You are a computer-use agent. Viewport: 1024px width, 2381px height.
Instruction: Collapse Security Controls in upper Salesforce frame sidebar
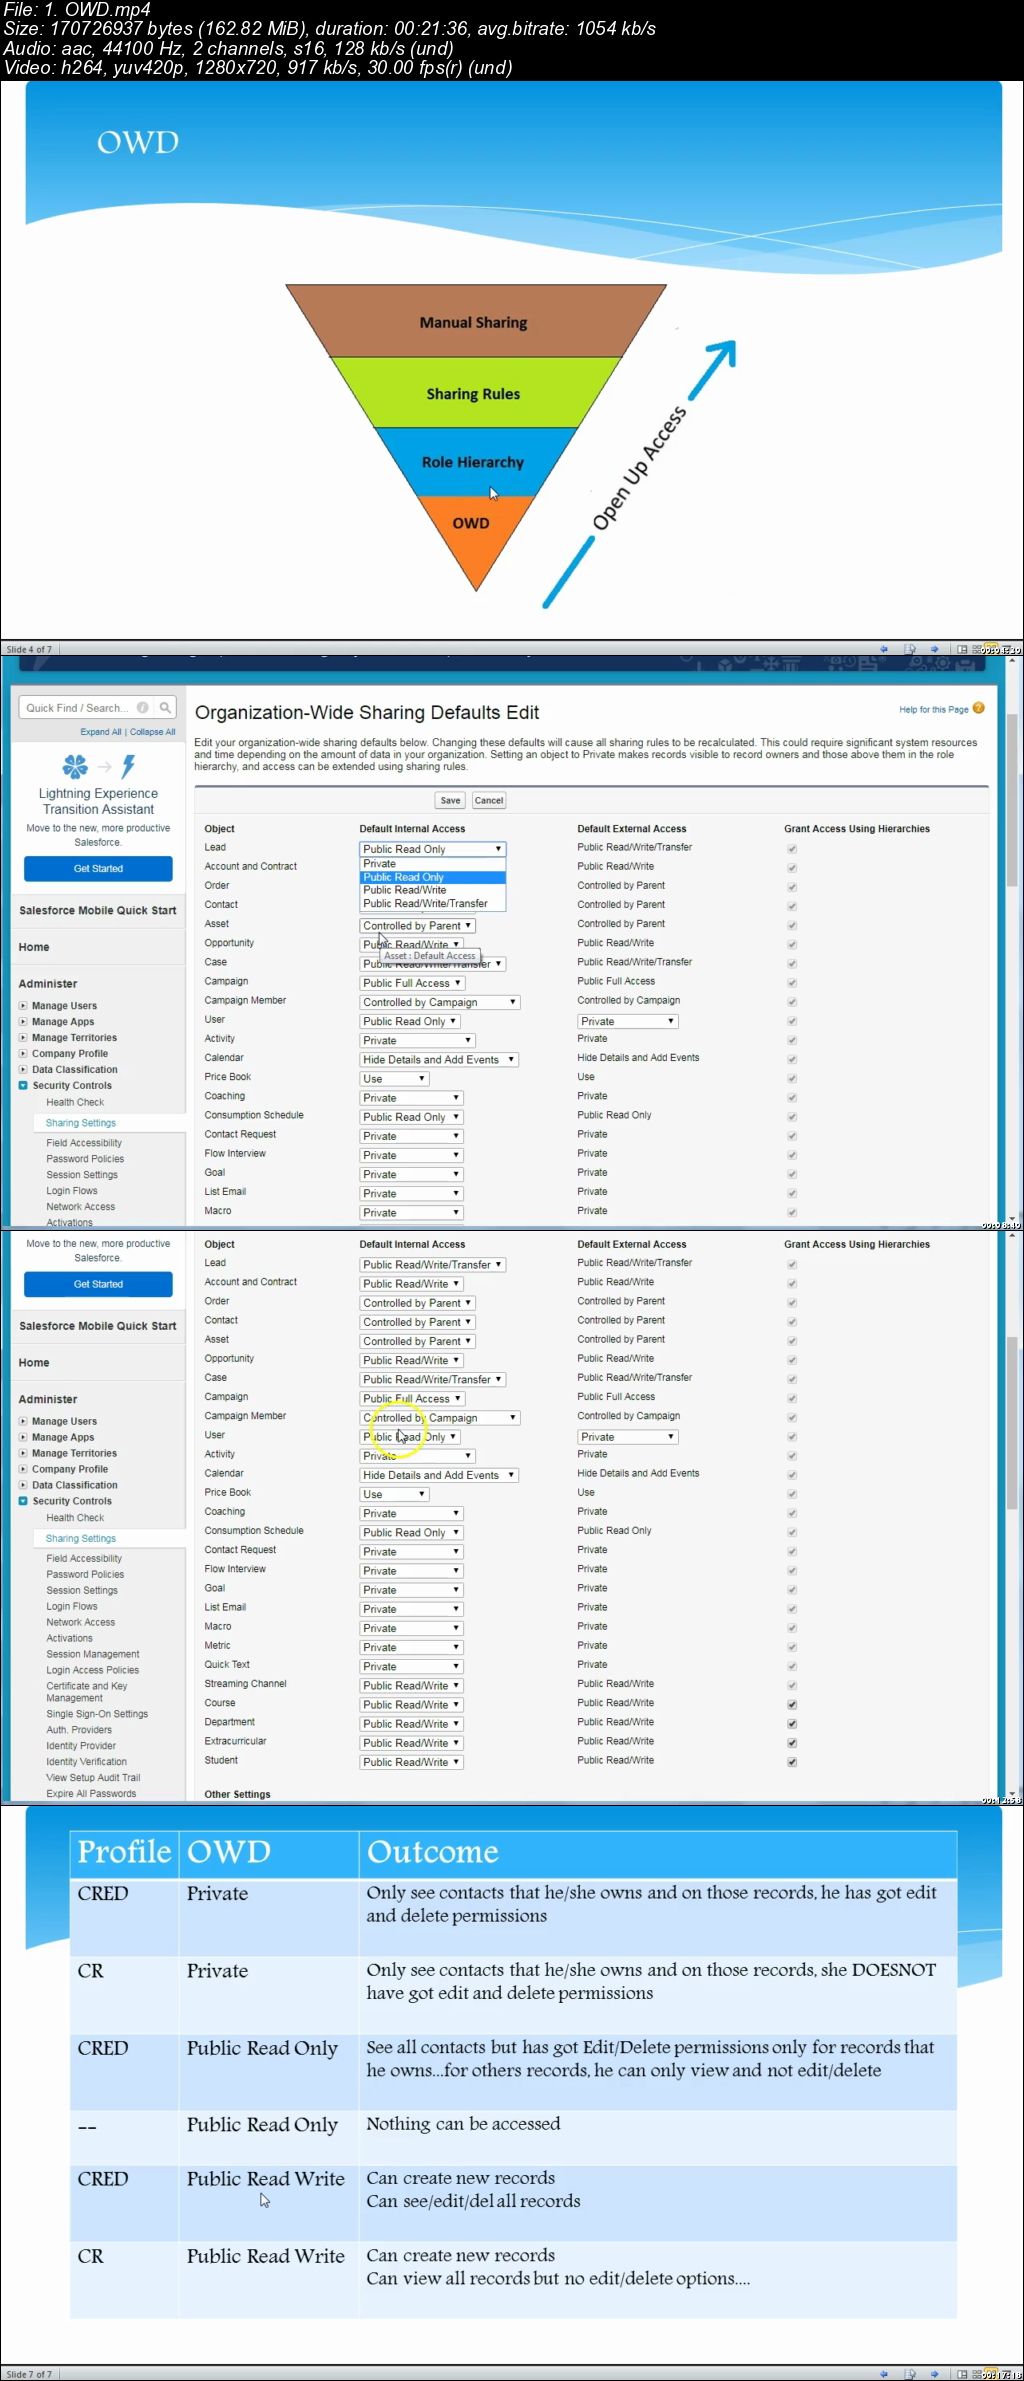(23, 1085)
